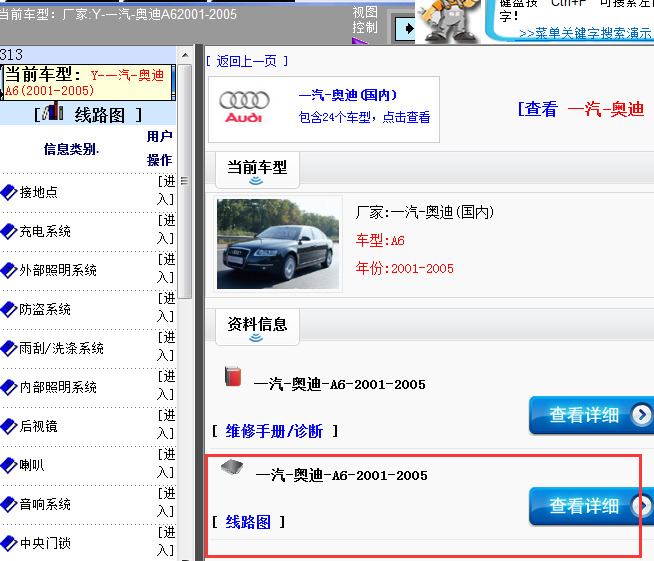Click the book icon beside 后视镜
The image size is (654, 561).
9,426
